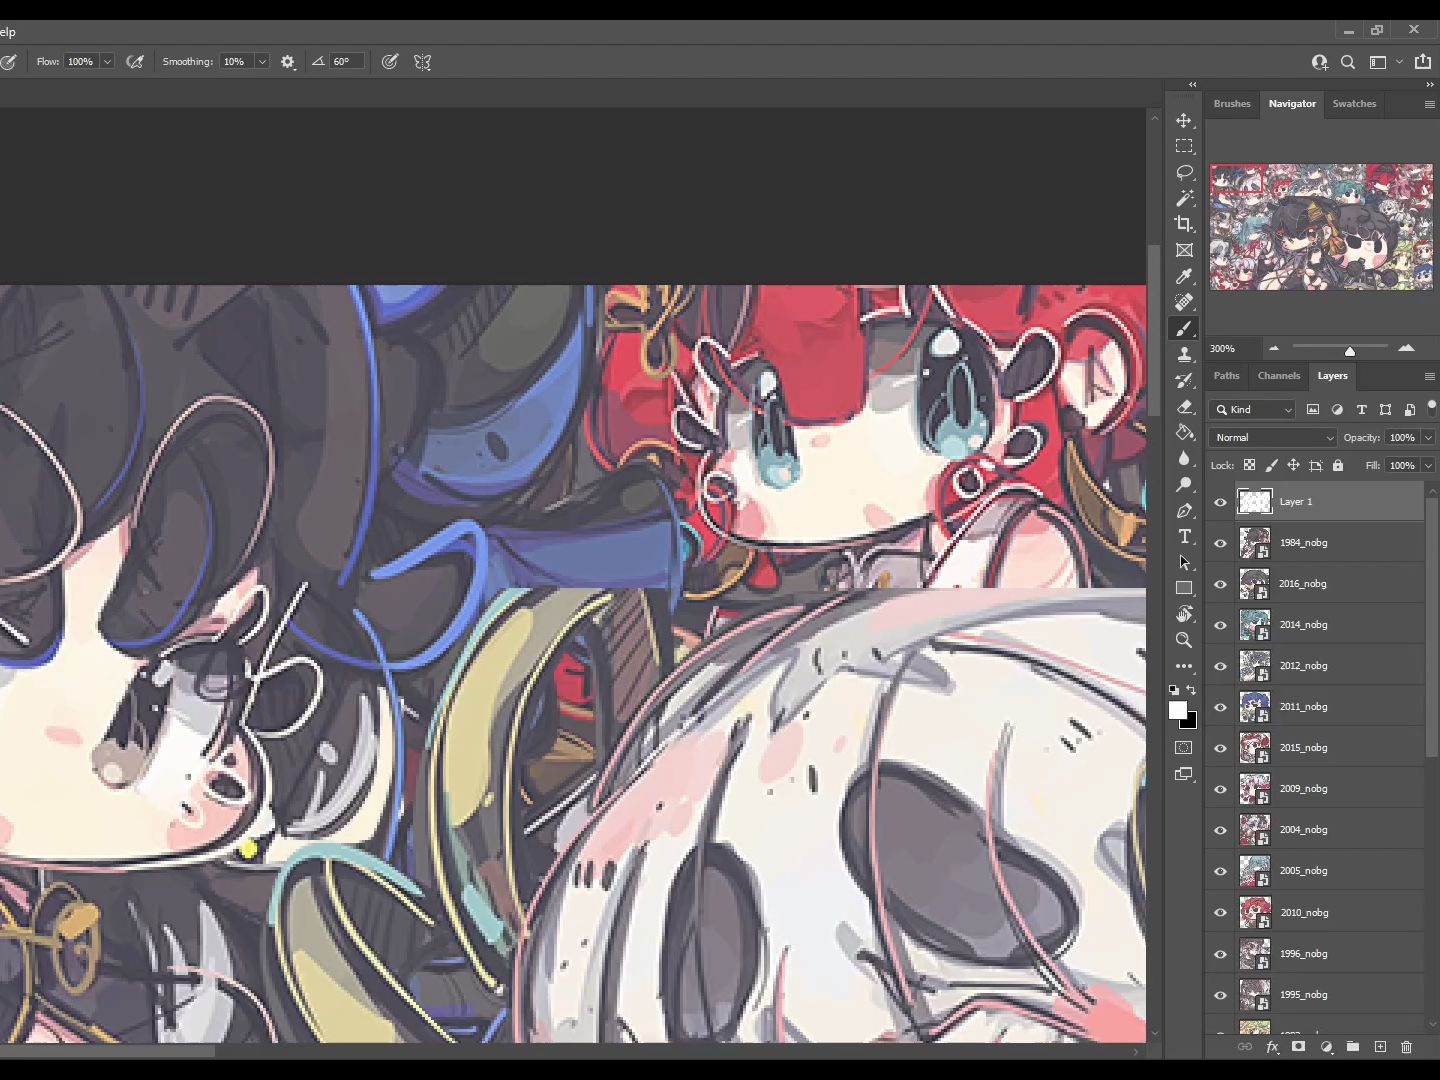The height and width of the screenshot is (1080, 1440).
Task: Click the Navigator zoom slider handle
Action: [1350, 350]
